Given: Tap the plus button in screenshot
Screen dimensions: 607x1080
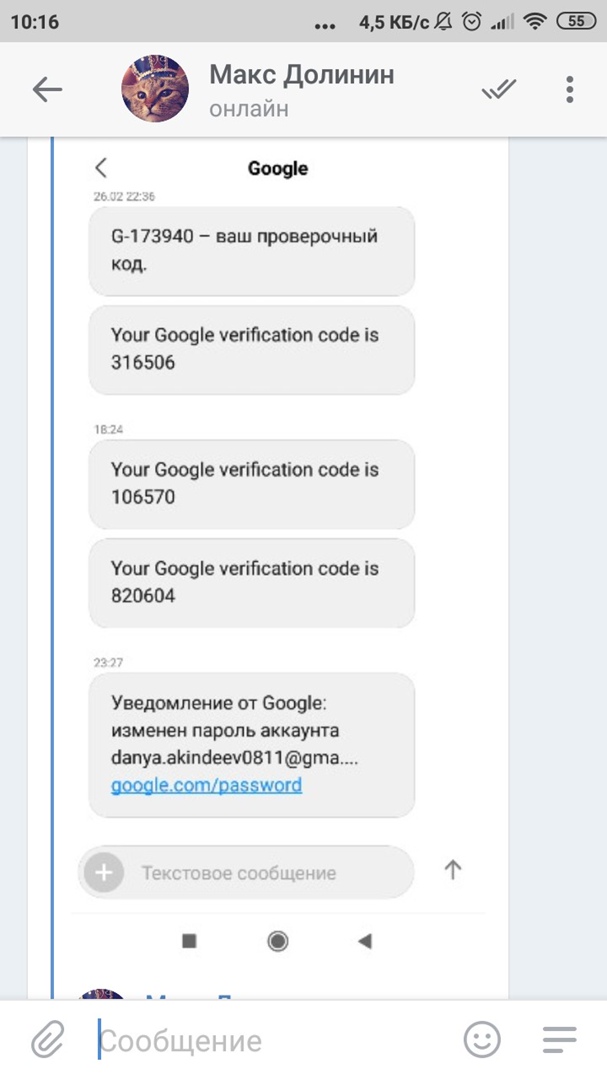Looking at the screenshot, I should click(103, 873).
